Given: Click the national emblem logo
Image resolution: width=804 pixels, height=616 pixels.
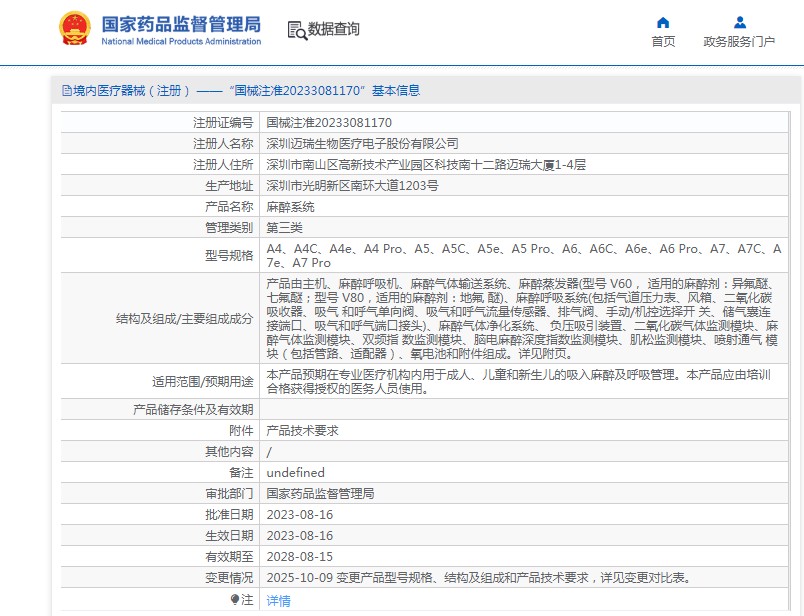Looking at the screenshot, I should click(76, 29).
